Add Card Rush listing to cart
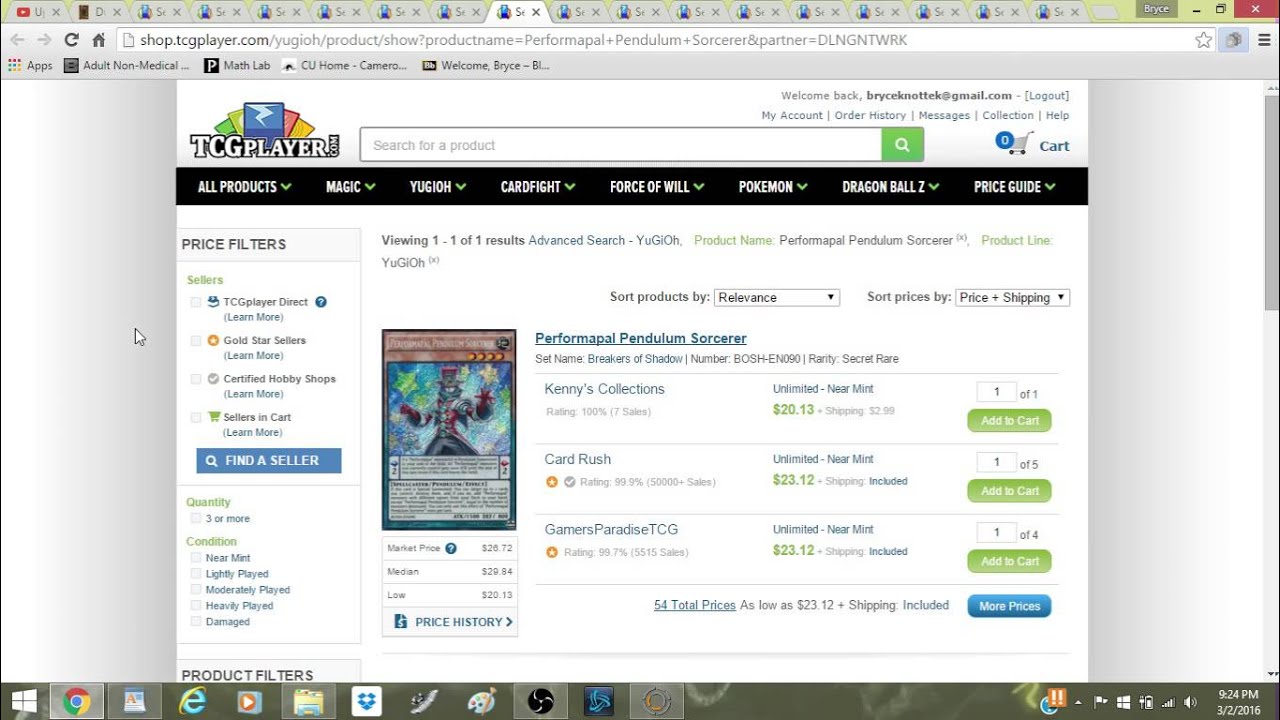This screenshot has width=1280, height=720. pos(1009,491)
